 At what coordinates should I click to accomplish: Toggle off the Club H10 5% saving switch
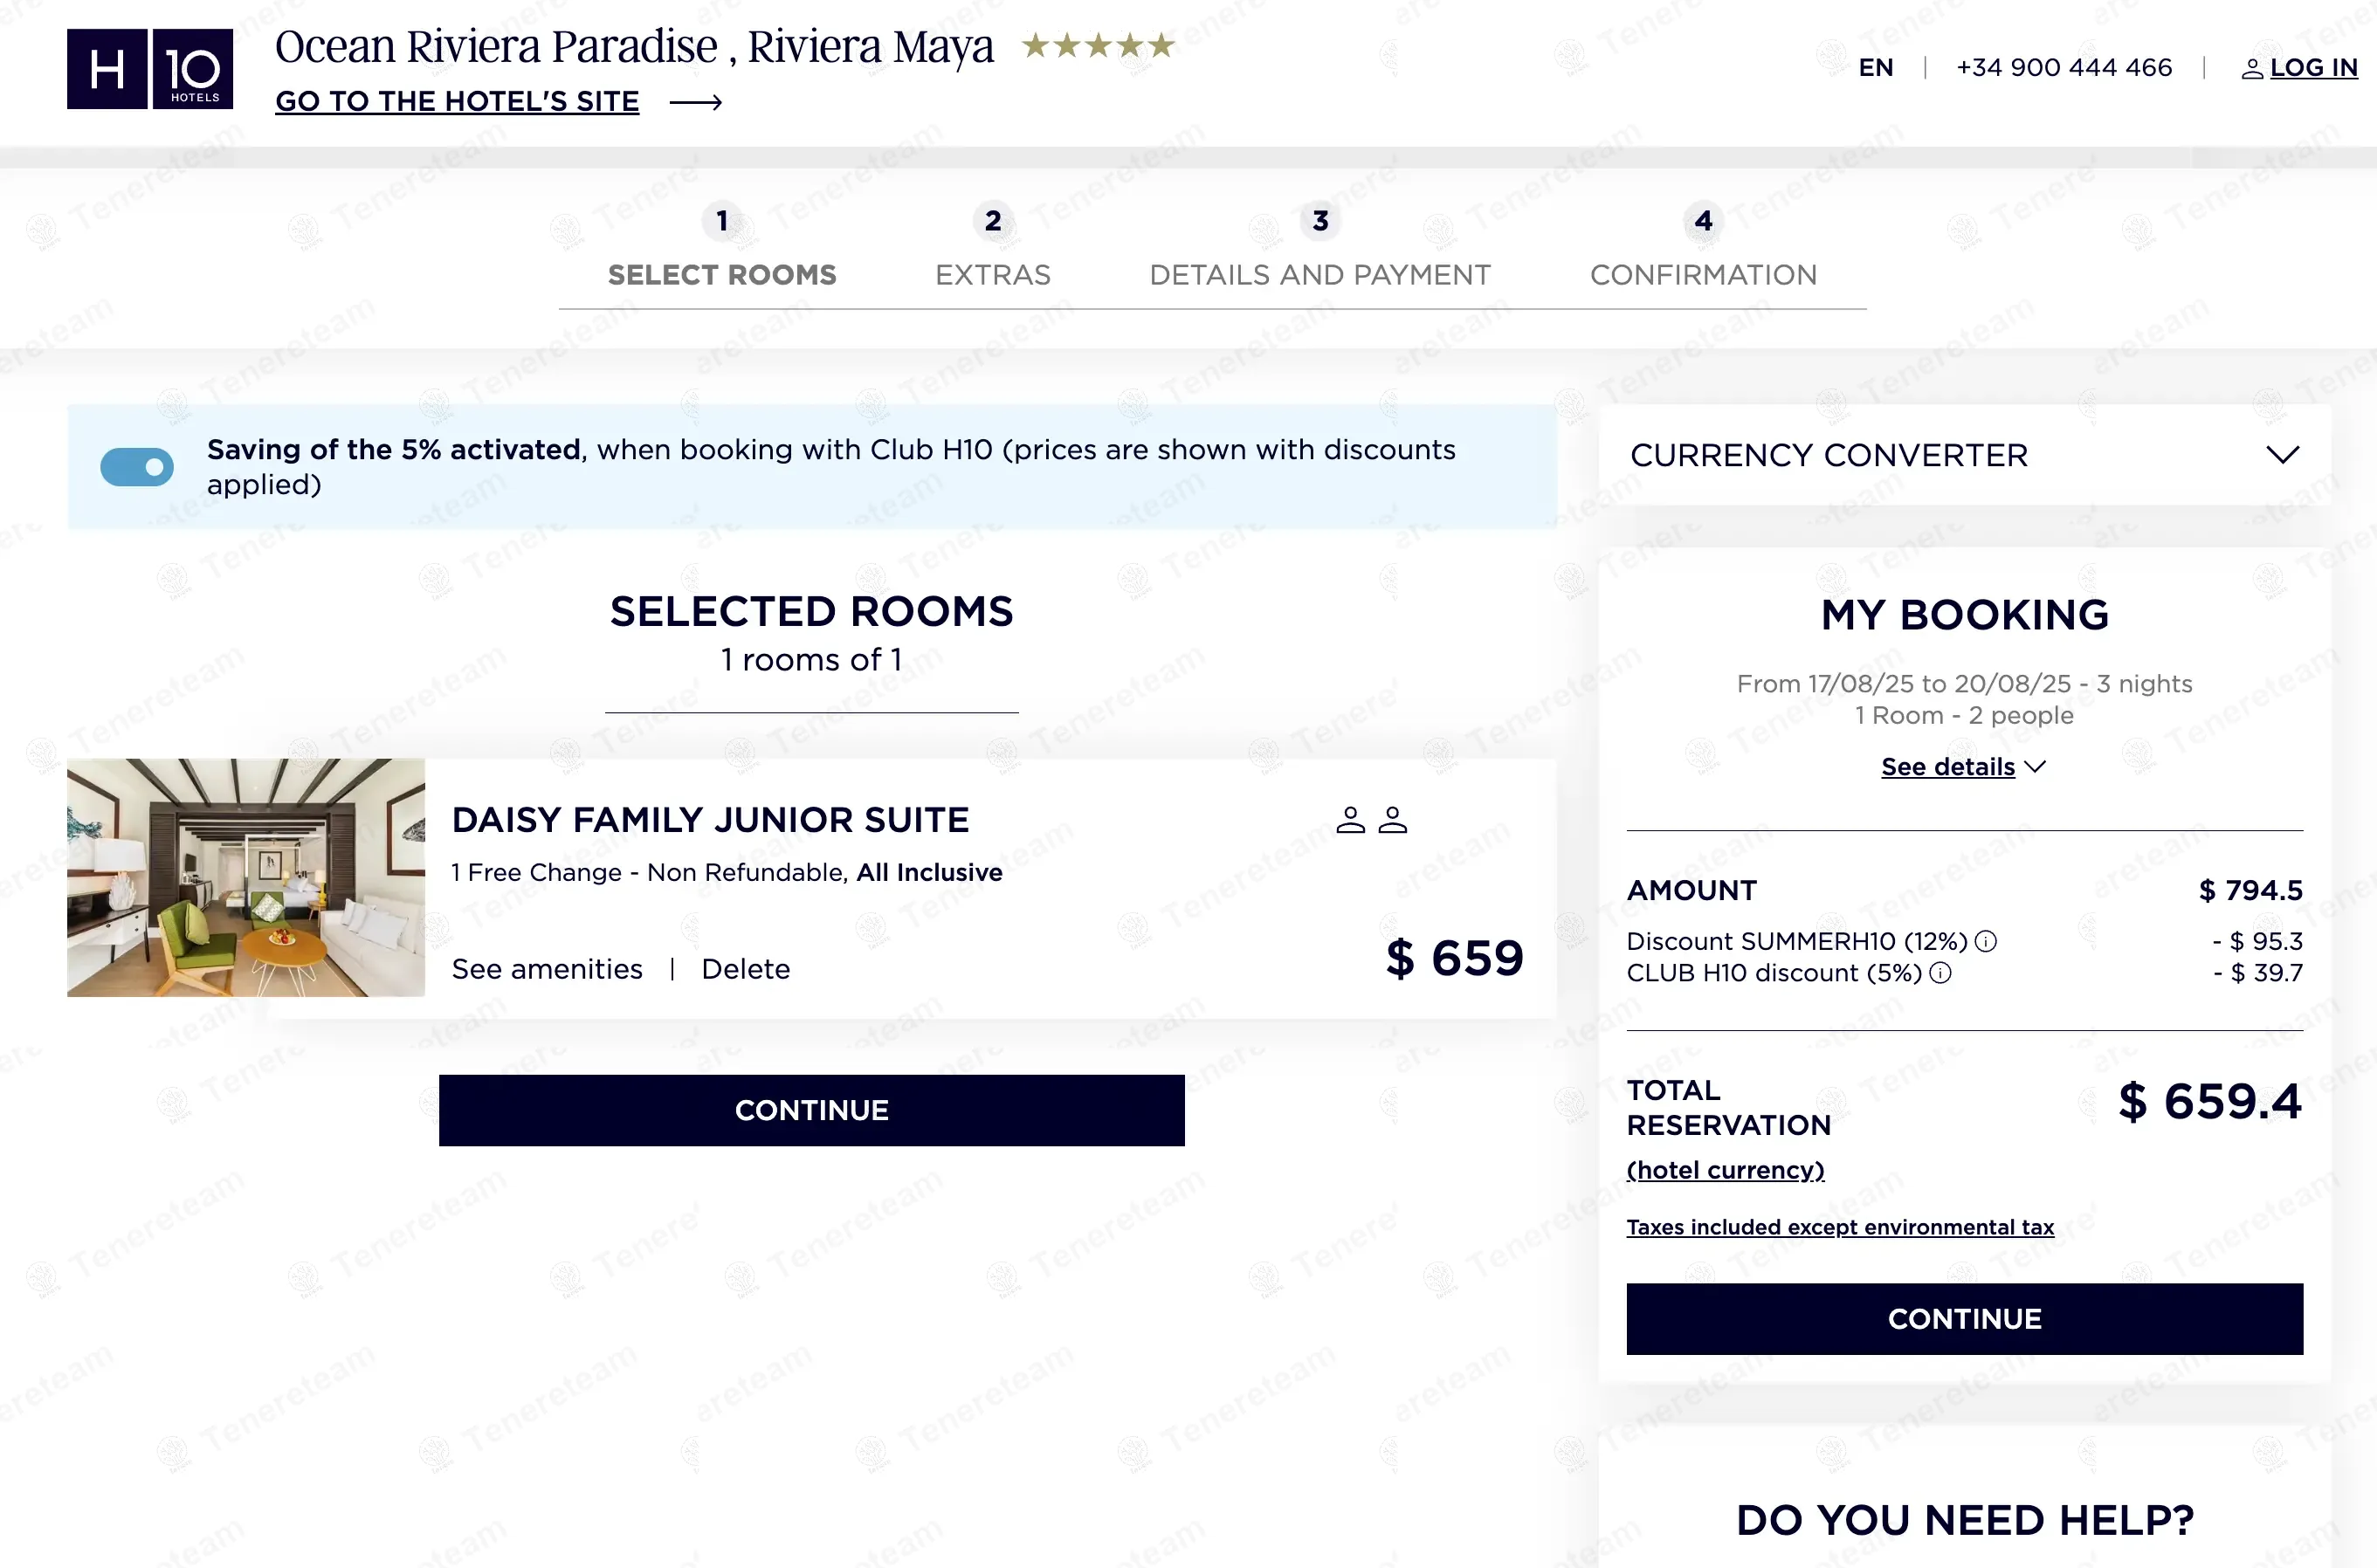pyautogui.click(x=137, y=467)
